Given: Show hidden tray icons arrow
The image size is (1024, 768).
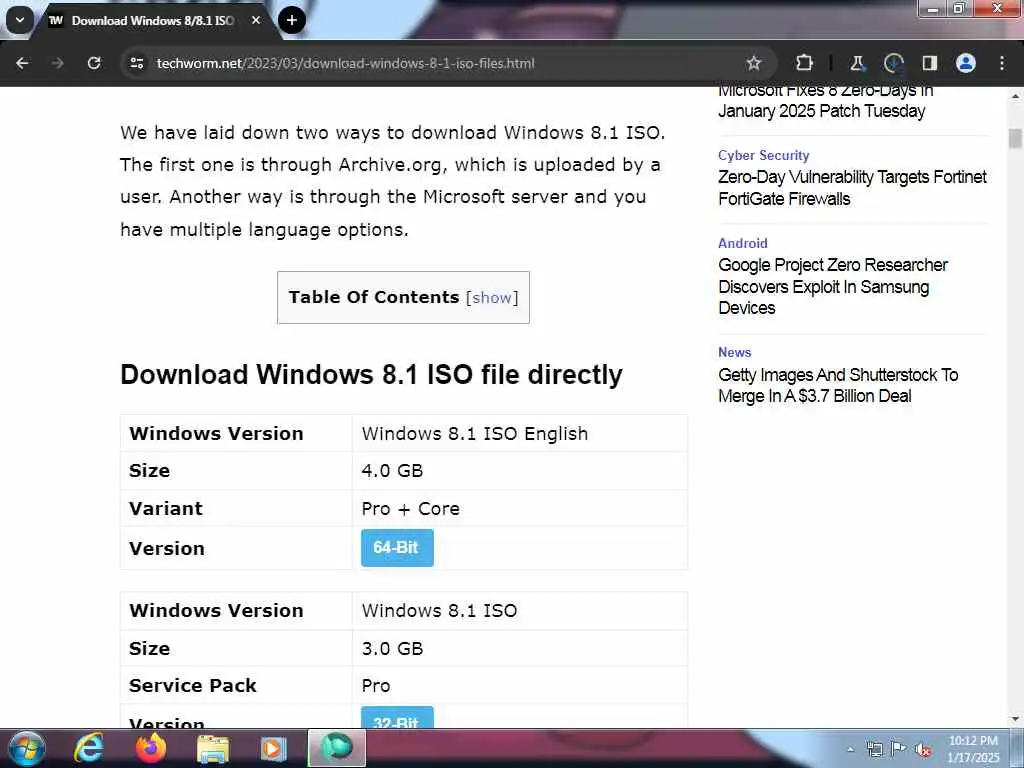Looking at the screenshot, I should (851, 750).
